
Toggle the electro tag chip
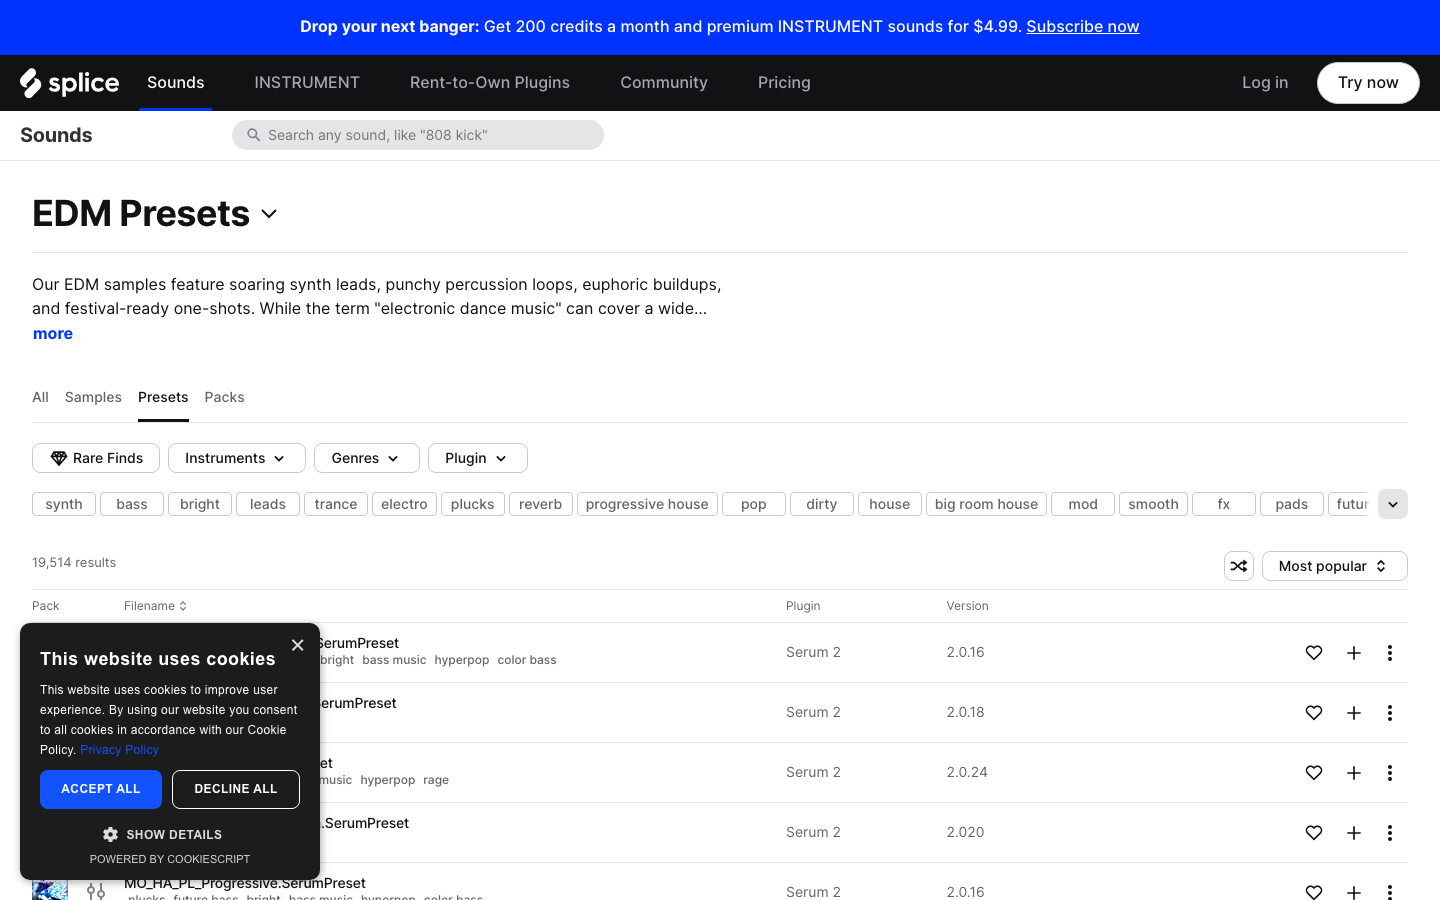click(404, 504)
